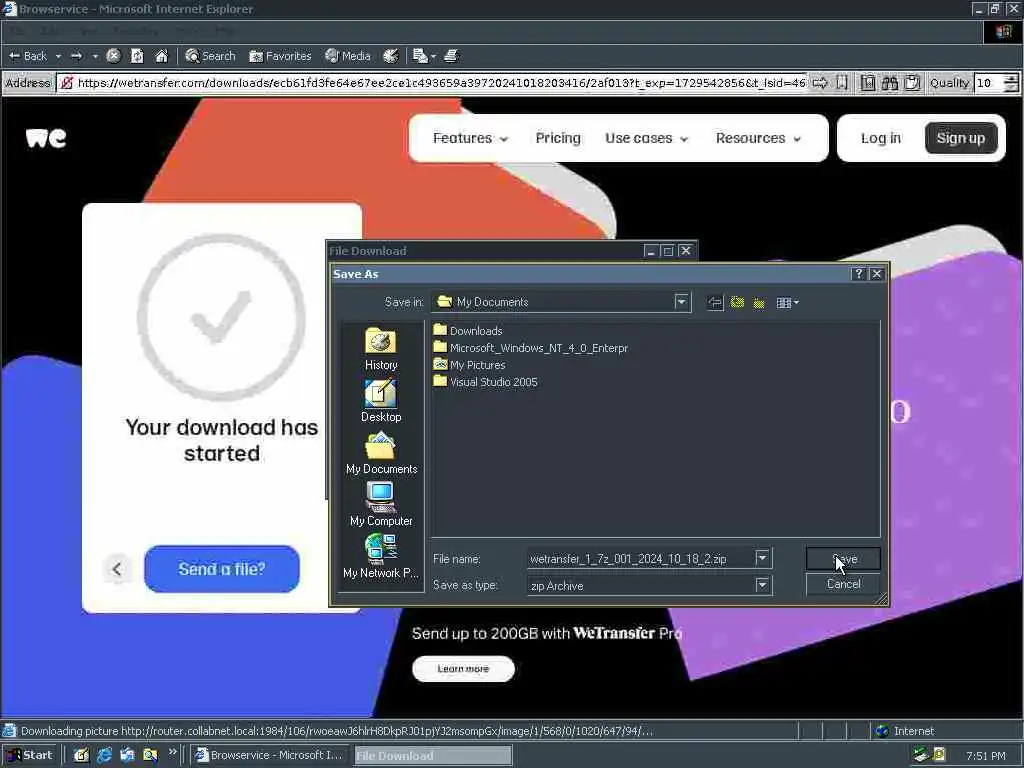Select My Network Places in places bar
Viewport: 1024px width, 768px height.
pyautogui.click(x=381, y=556)
